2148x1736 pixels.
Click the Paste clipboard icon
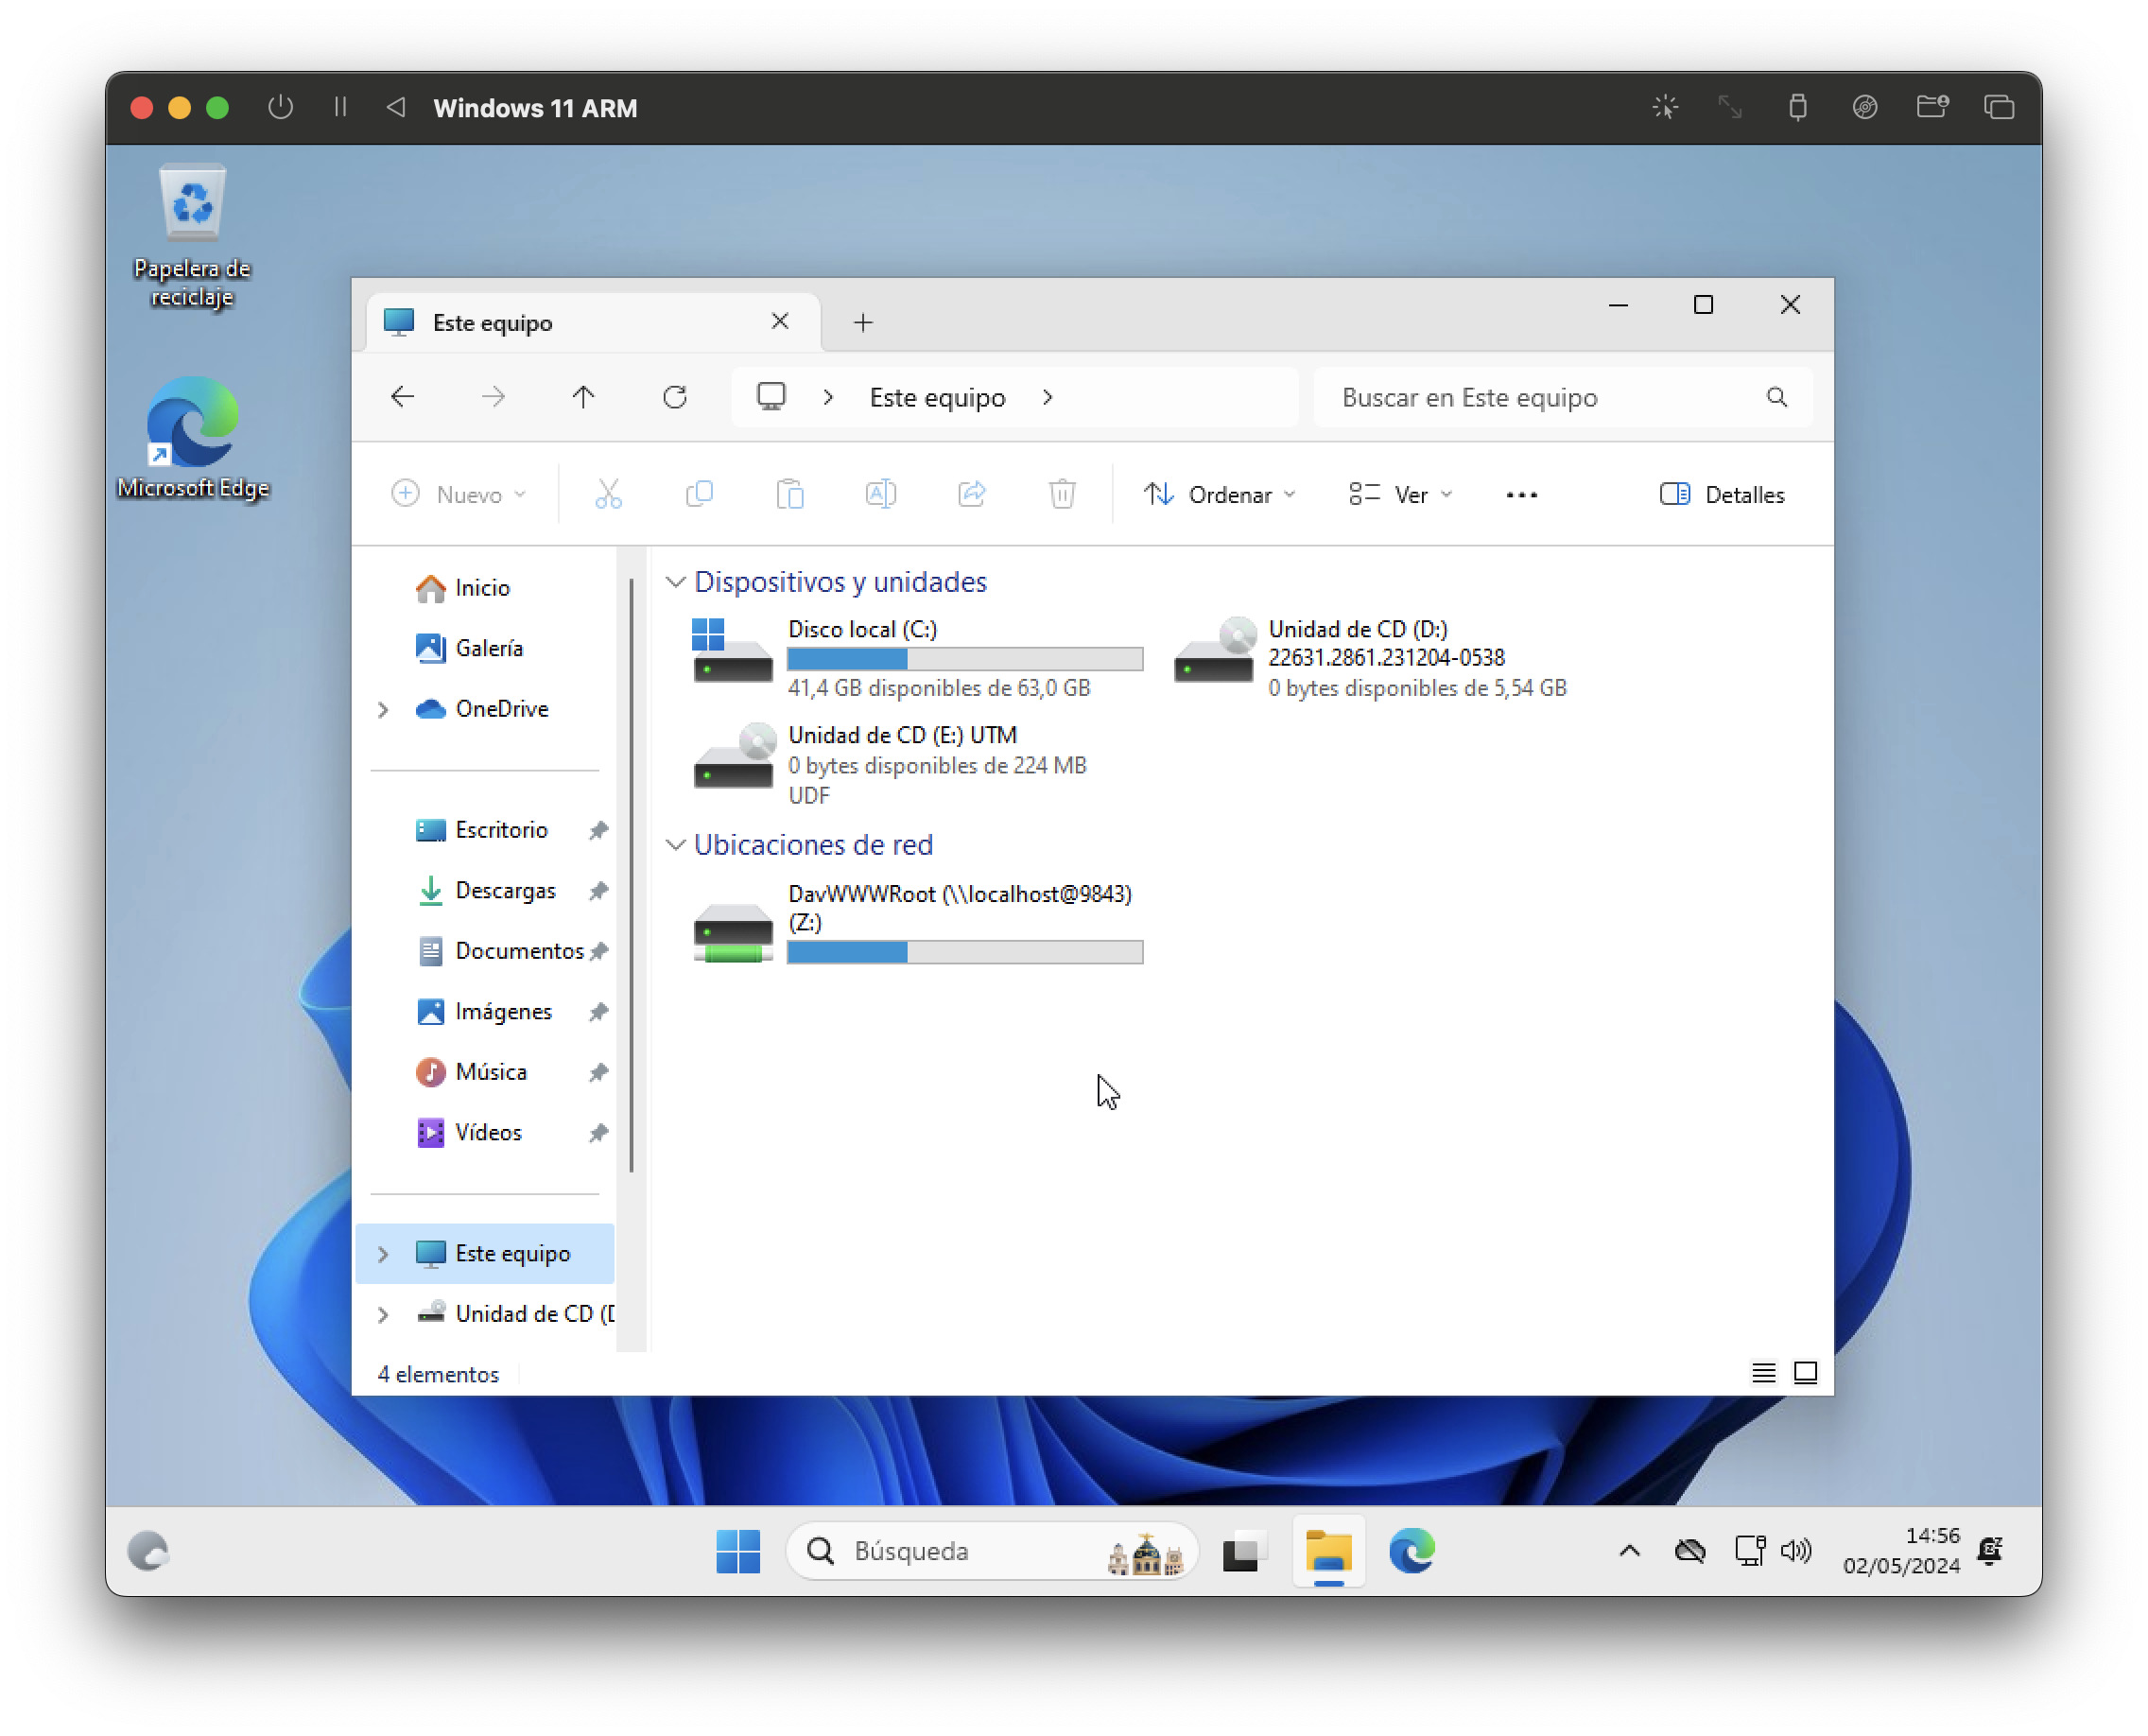pos(790,494)
